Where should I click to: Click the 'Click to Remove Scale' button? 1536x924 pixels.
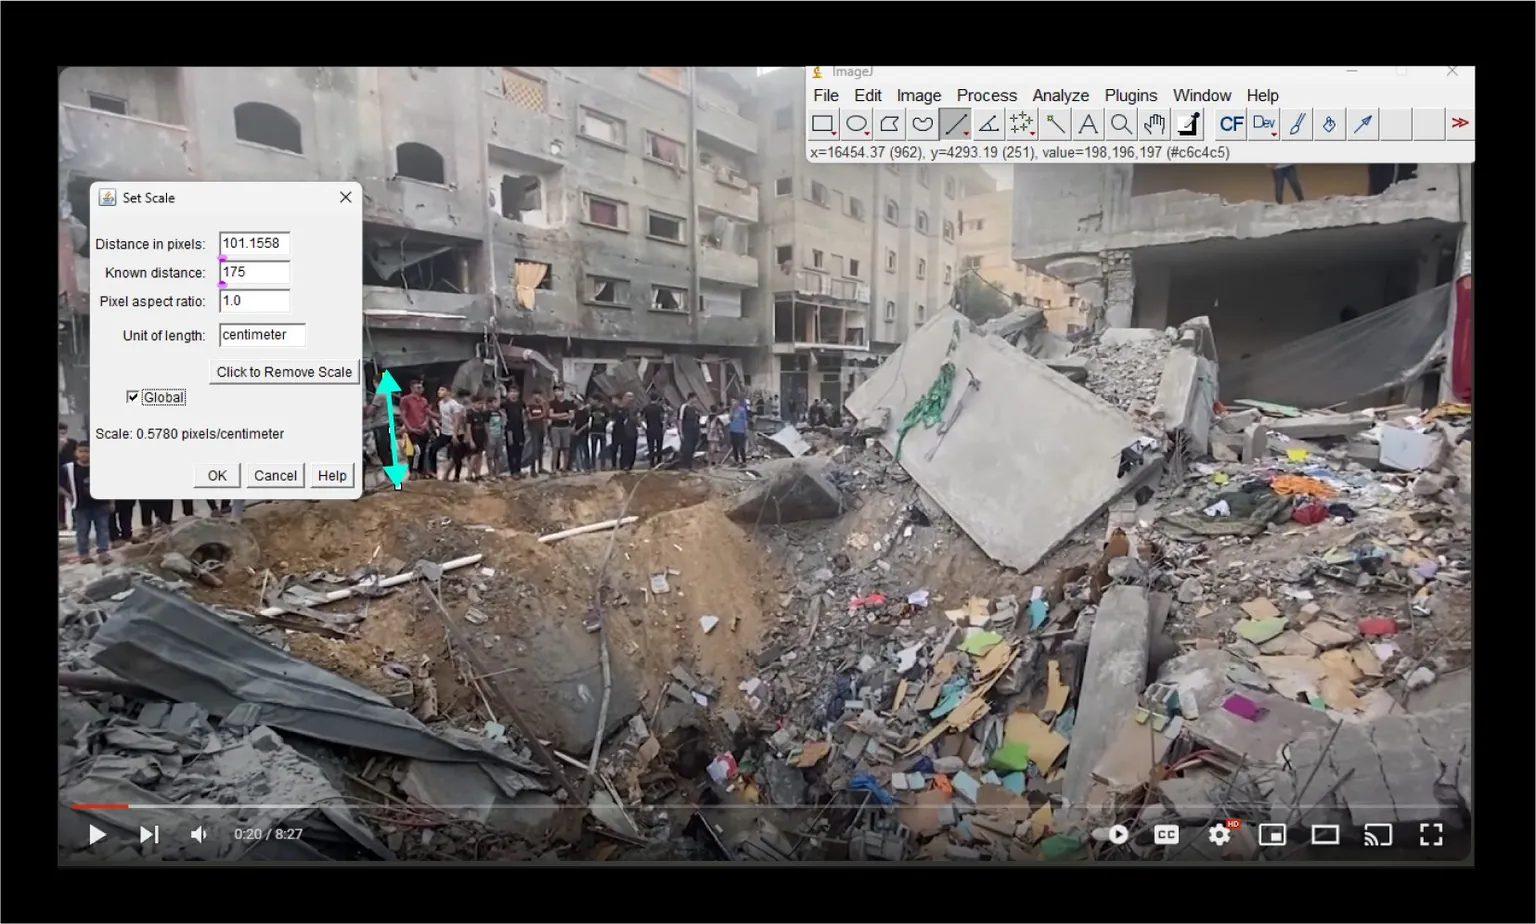pos(284,372)
